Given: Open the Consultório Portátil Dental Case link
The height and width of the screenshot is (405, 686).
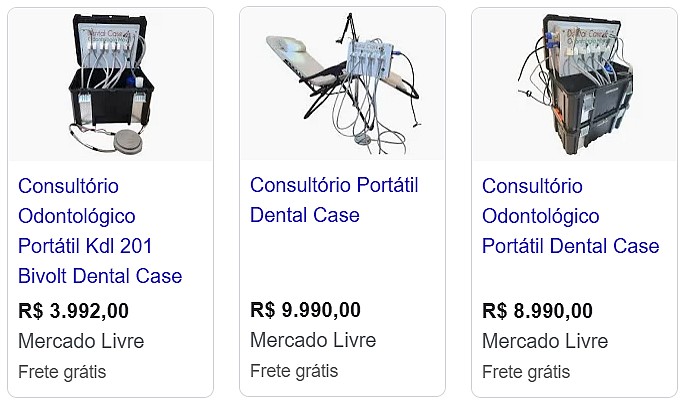Looking at the screenshot, I should click(x=334, y=200).
